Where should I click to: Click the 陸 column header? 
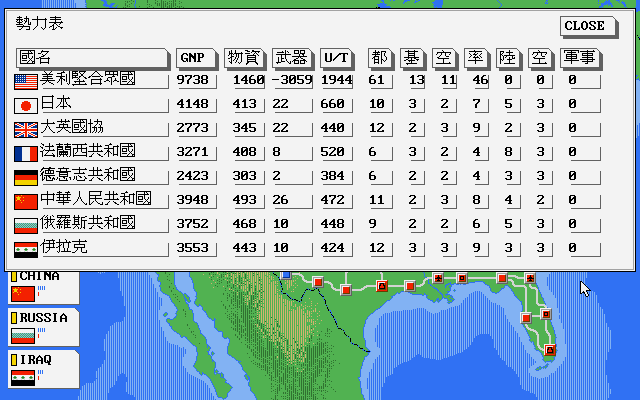pos(509,58)
